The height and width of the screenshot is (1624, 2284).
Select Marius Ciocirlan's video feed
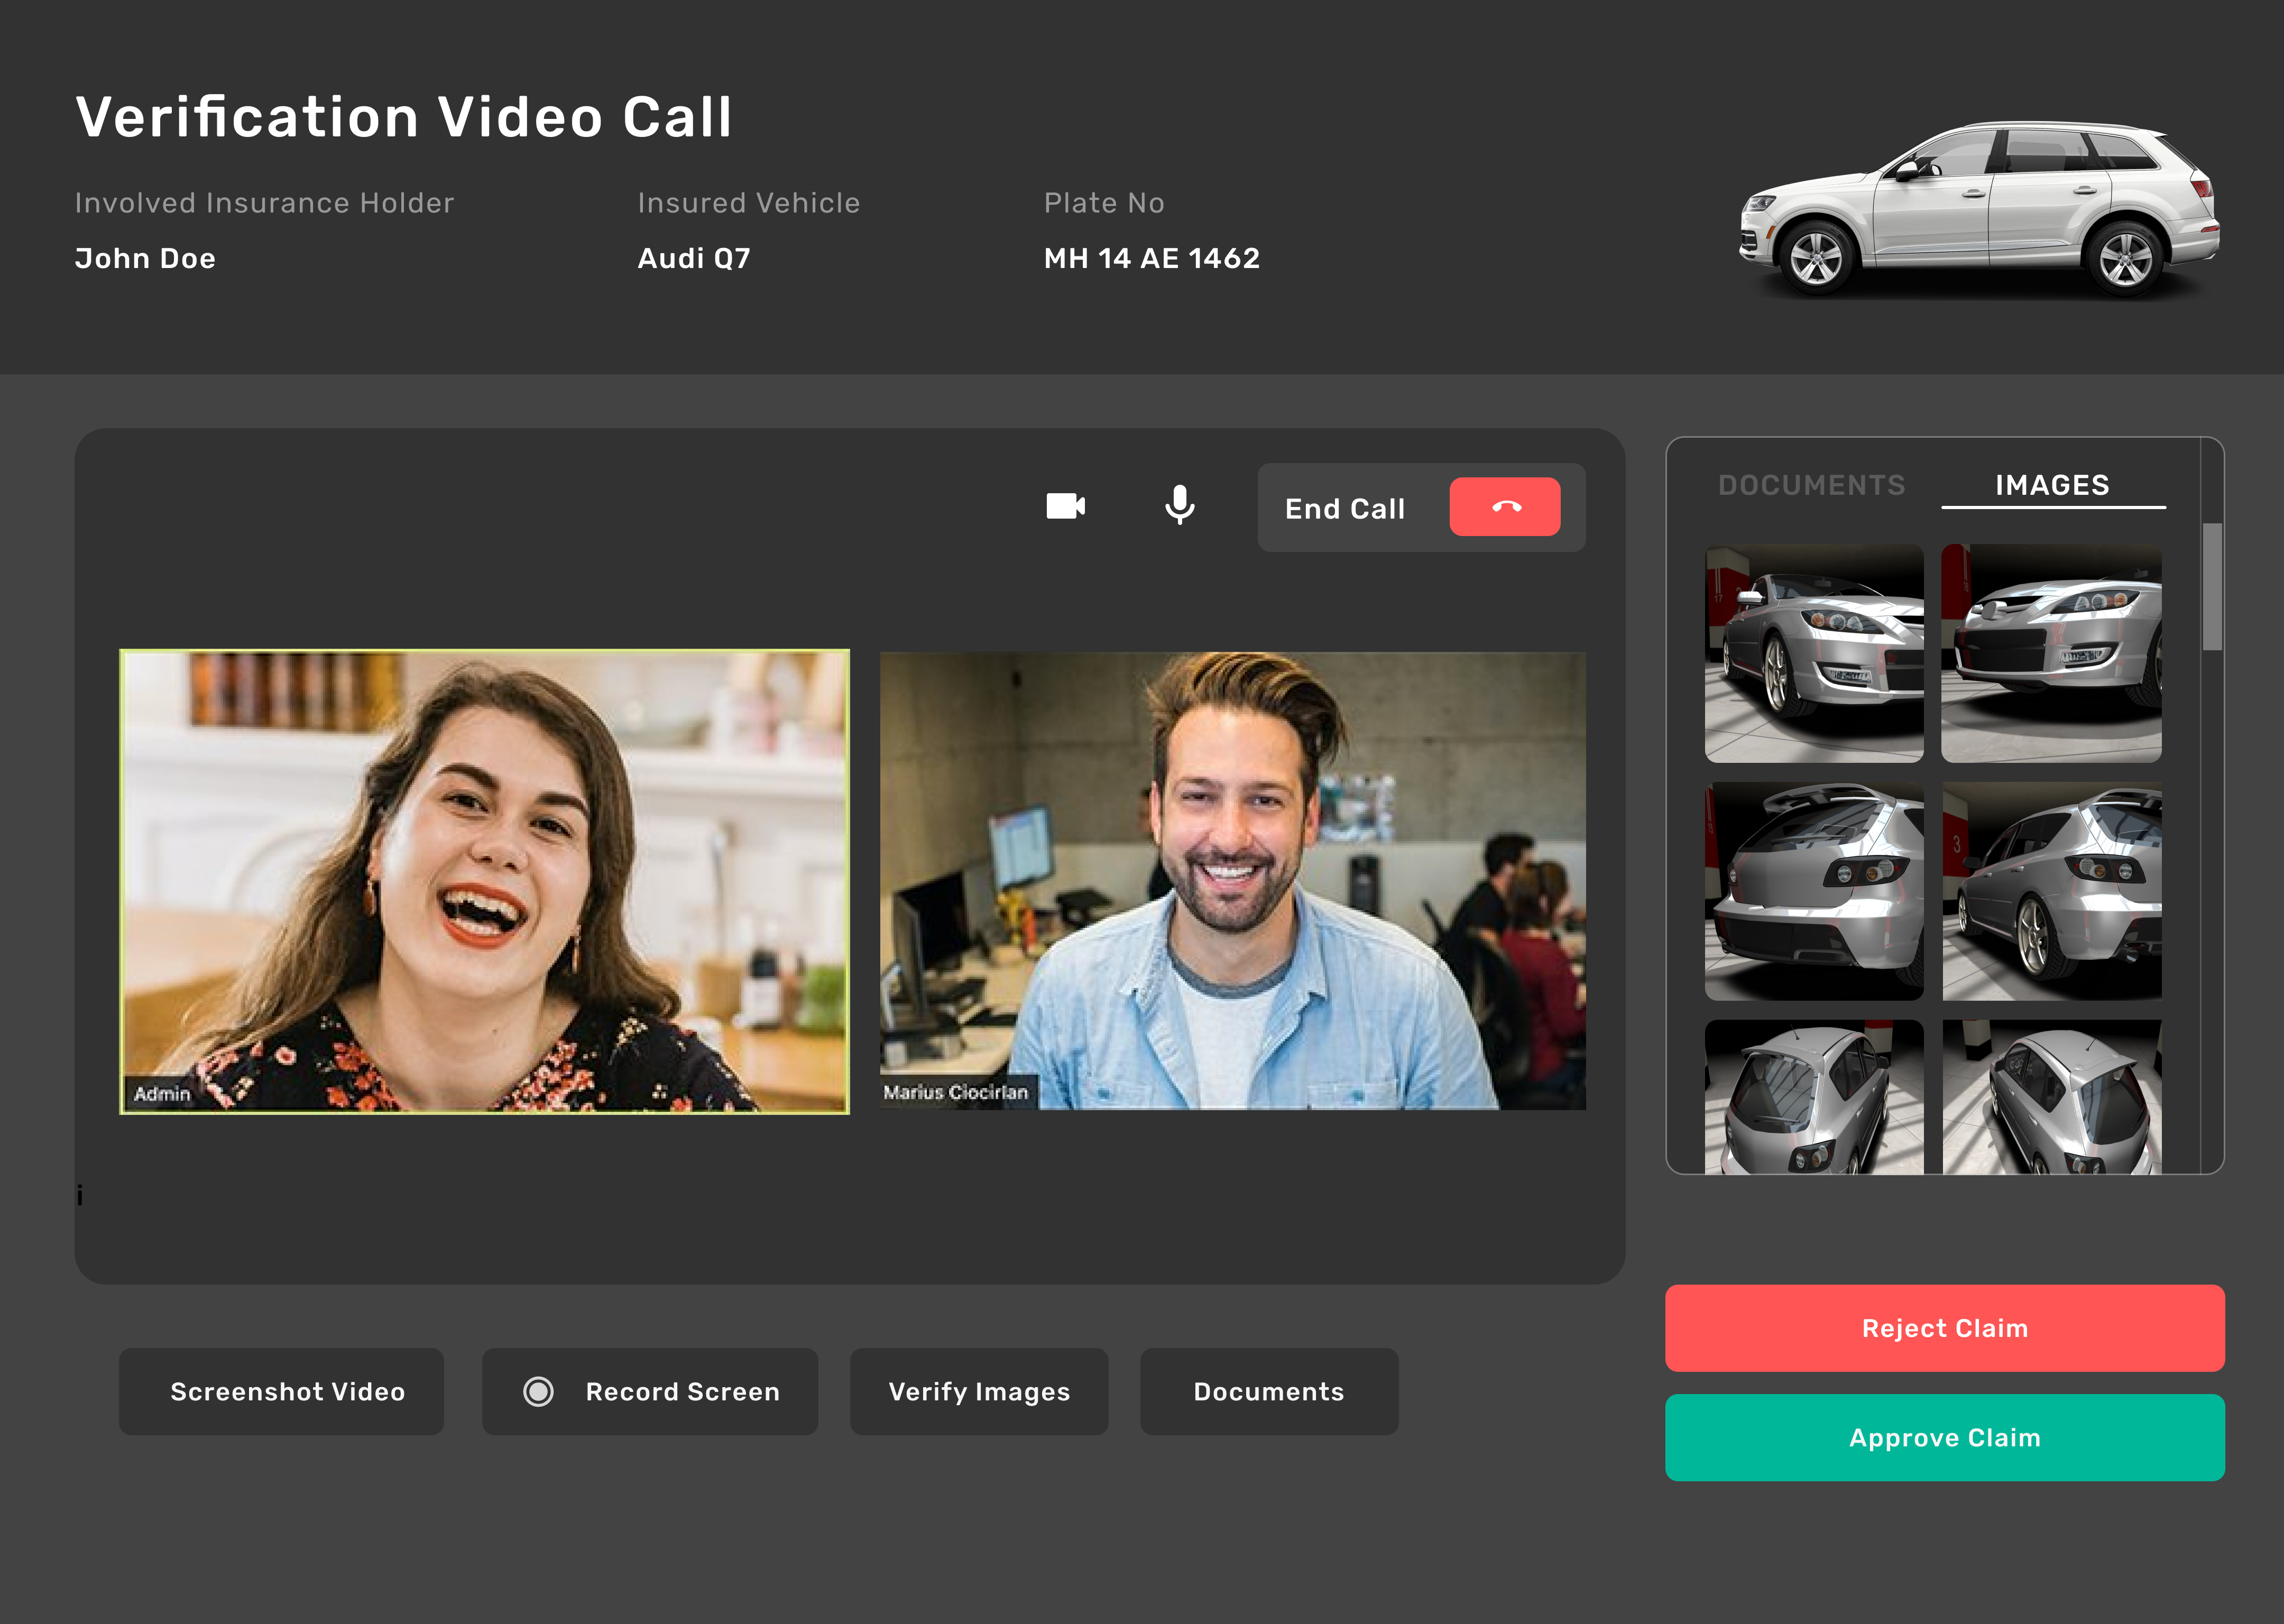click(1232, 881)
